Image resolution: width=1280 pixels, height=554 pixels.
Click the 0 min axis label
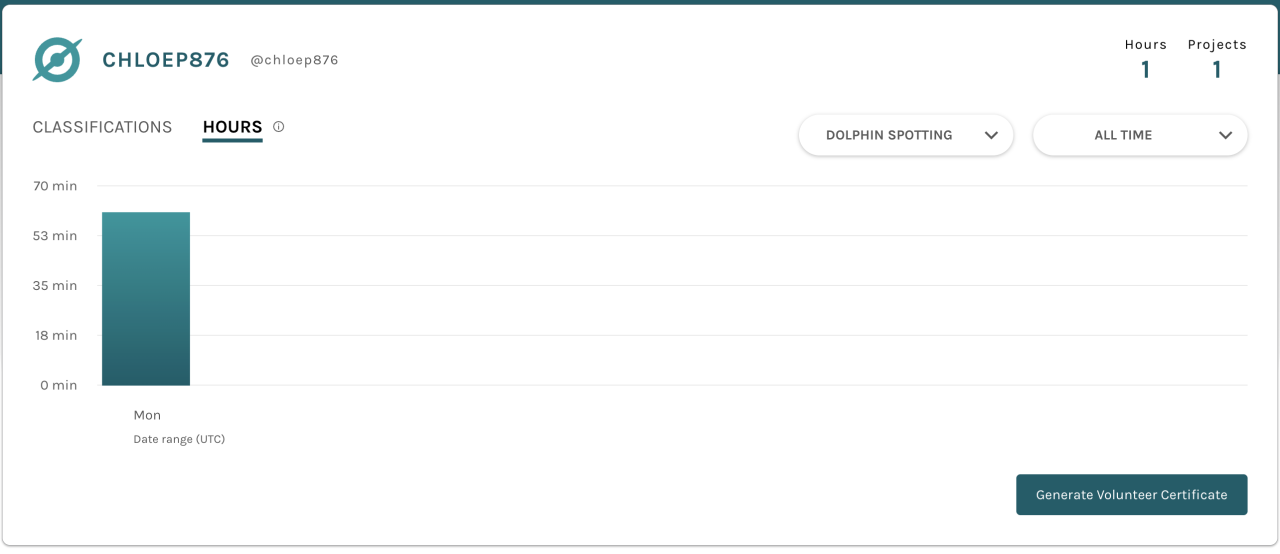pyautogui.click(x=58, y=385)
